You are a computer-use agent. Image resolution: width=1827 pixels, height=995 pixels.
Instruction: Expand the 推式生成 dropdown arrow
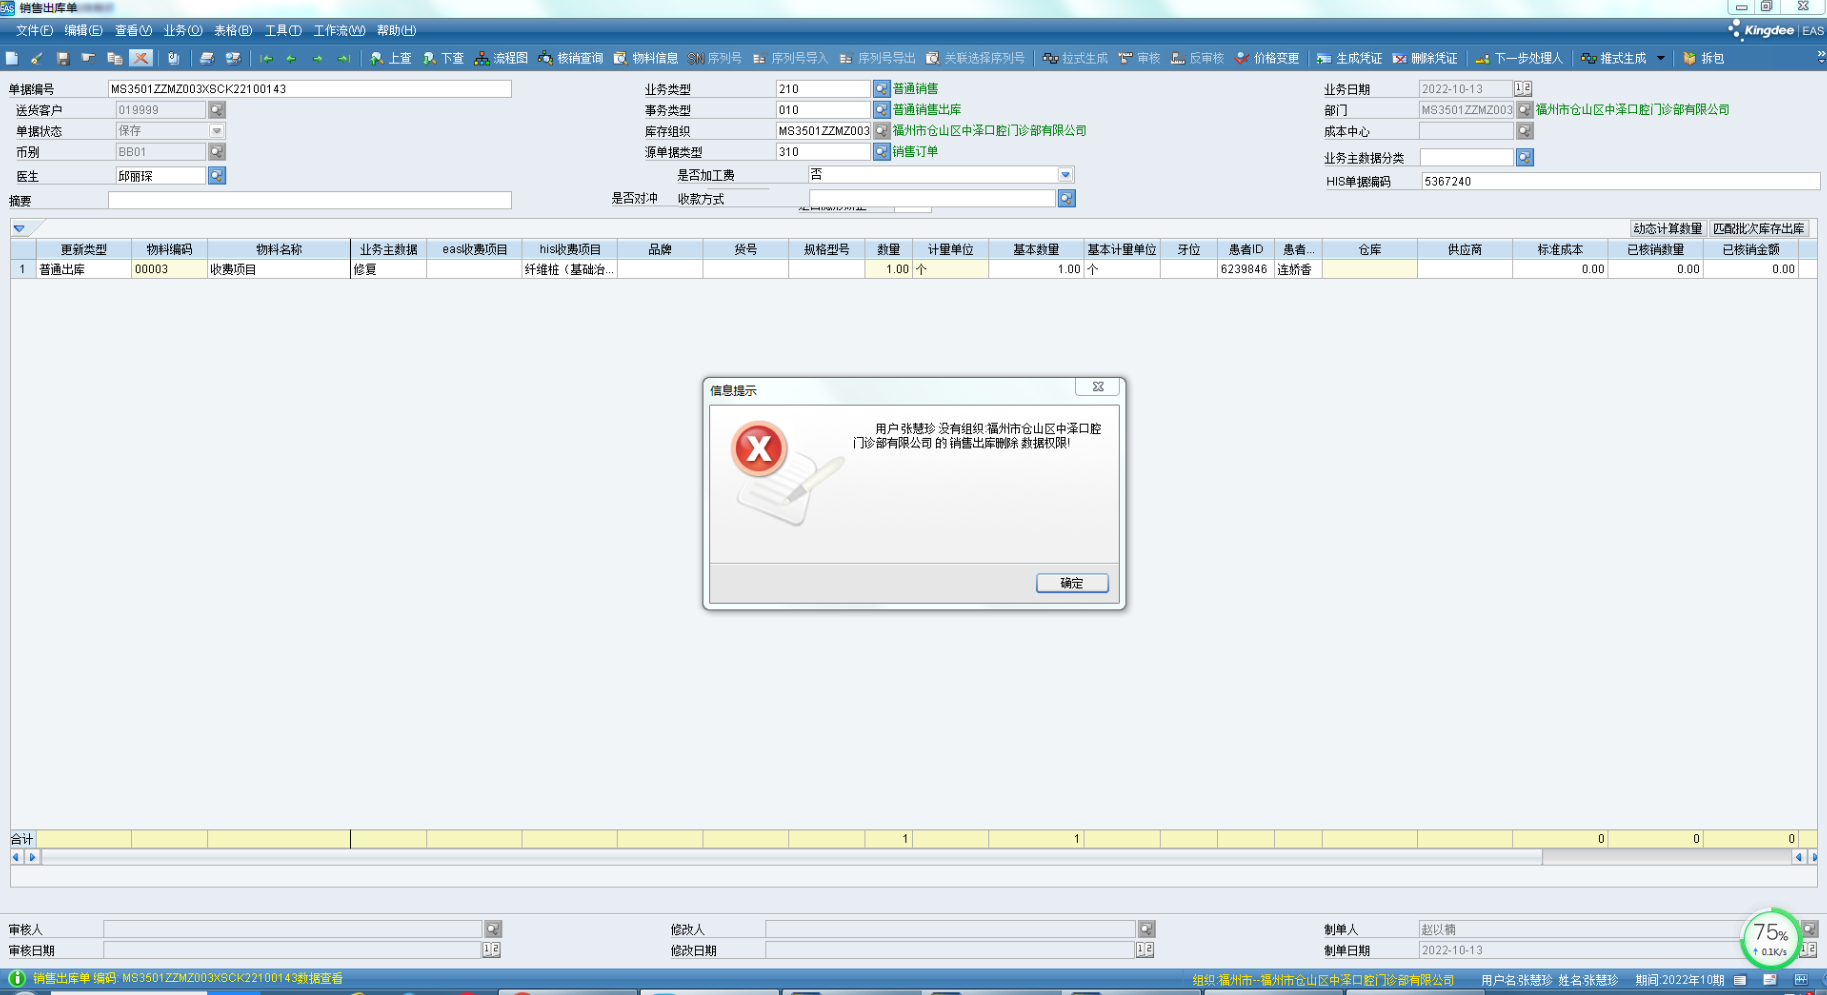coord(1661,59)
